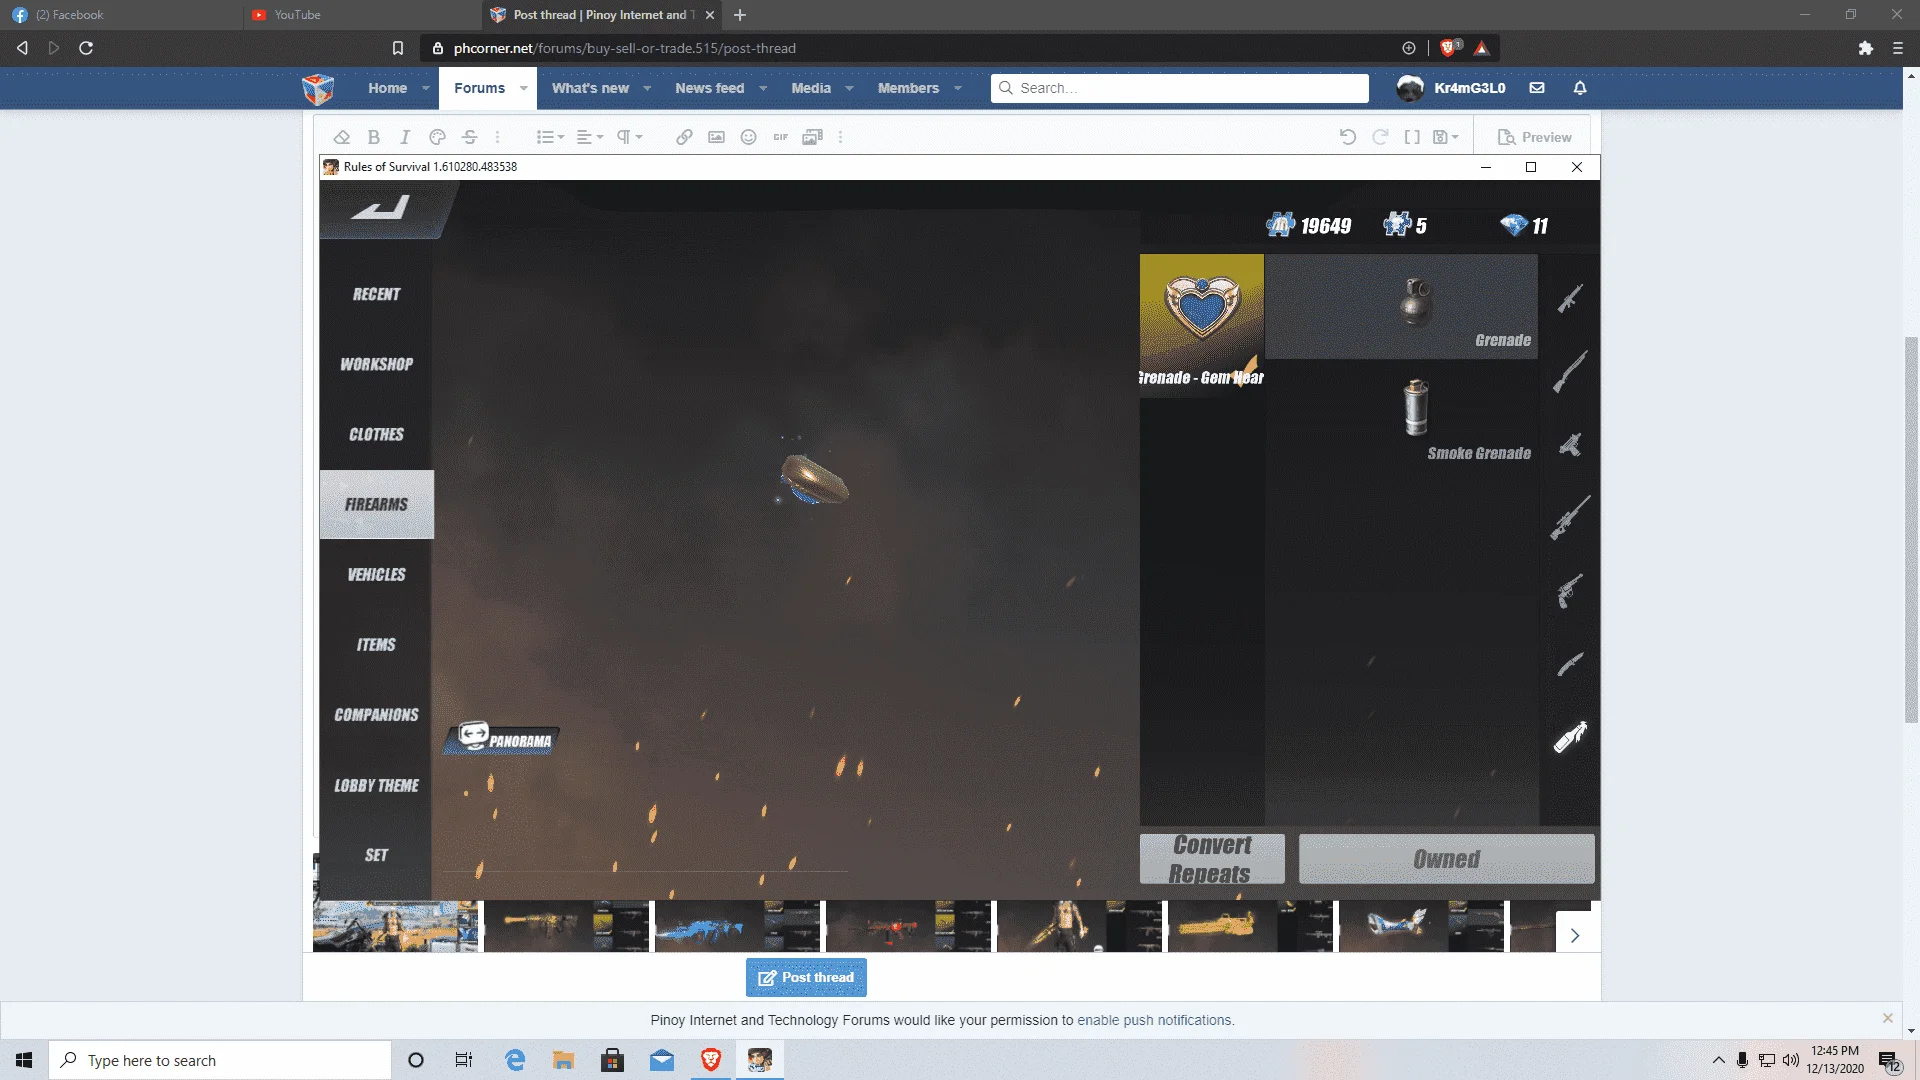The height and width of the screenshot is (1080, 1920).
Task: Click the redo icon in editor
Action: pyautogui.click(x=1380, y=137)
